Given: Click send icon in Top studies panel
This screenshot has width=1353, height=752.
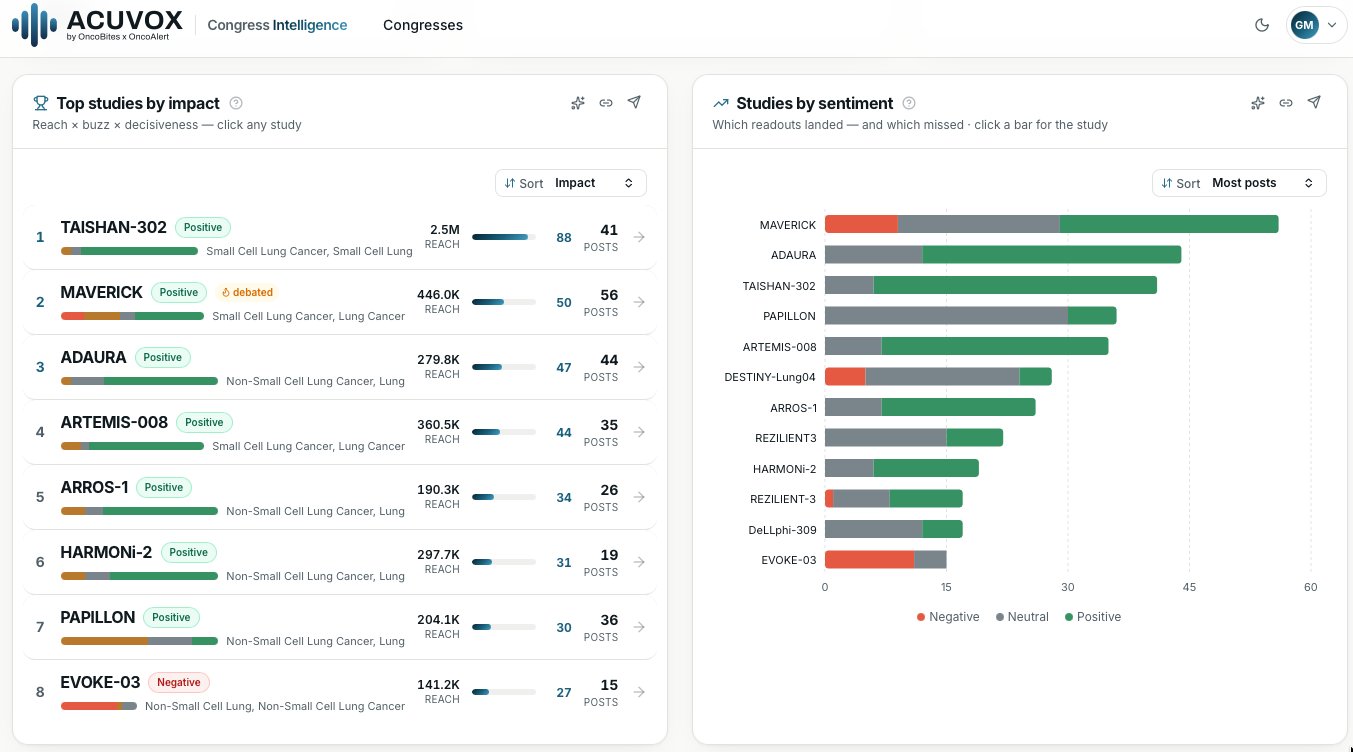Looking at the screenshot, I should click(634, 102).
